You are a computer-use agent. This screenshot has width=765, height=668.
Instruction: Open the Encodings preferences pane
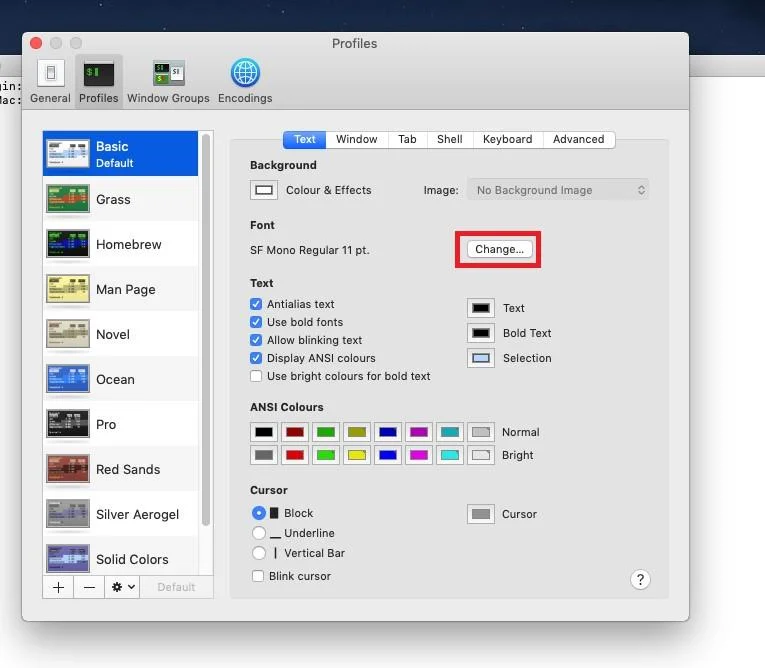pos(245,81)
